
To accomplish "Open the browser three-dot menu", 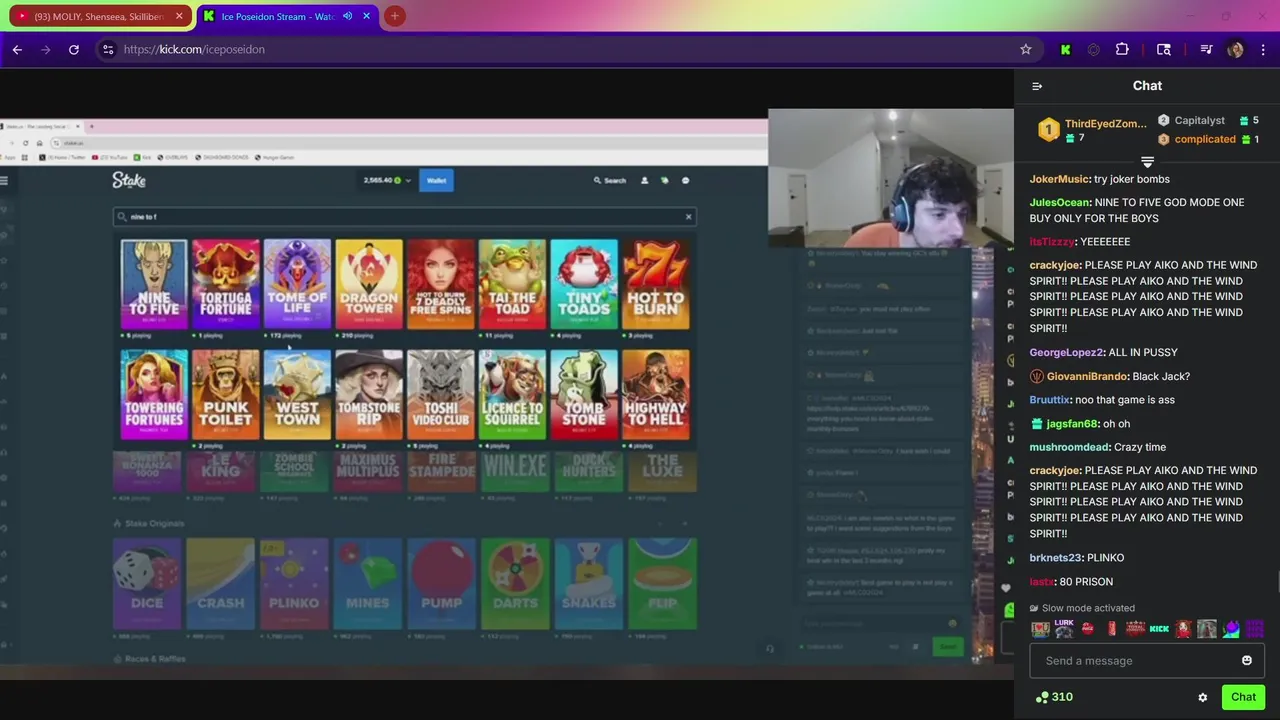I will click(x=1264, y=49).
